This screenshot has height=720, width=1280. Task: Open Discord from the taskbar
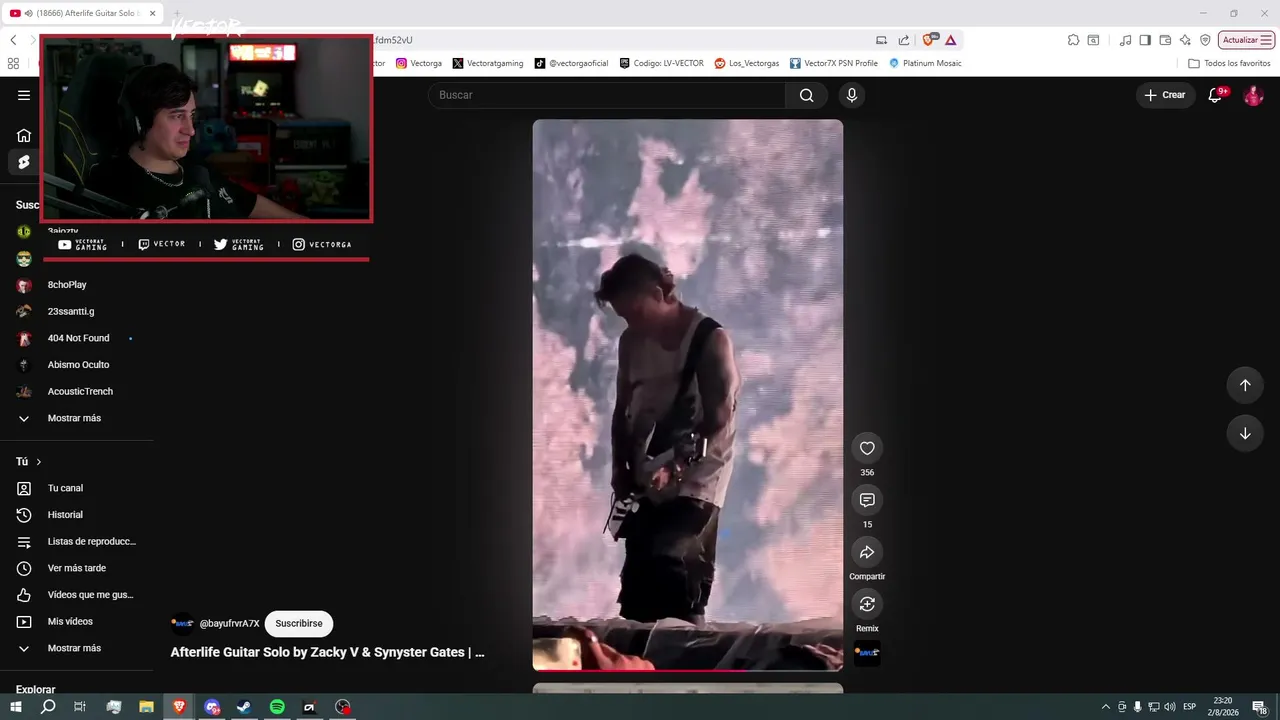(212, 707)
